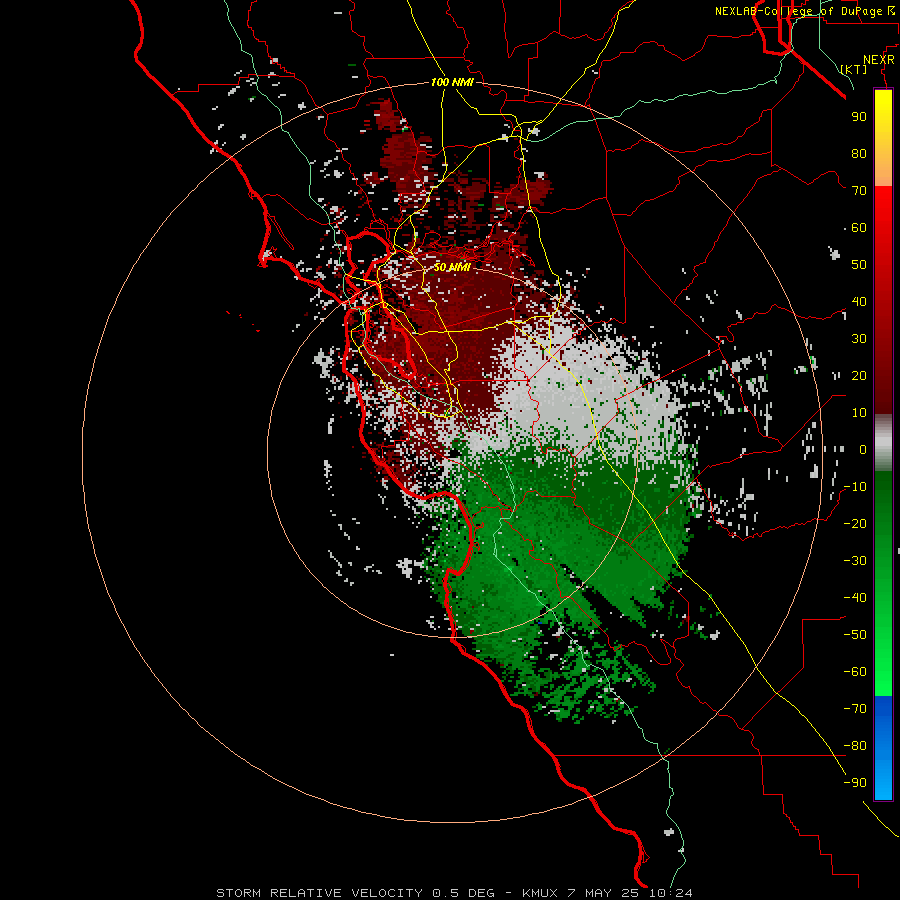The width and height of the screenshot is (900, 900).
Task: Click the 7 MAY 25 date in caption
Action: tap(604, 893)
